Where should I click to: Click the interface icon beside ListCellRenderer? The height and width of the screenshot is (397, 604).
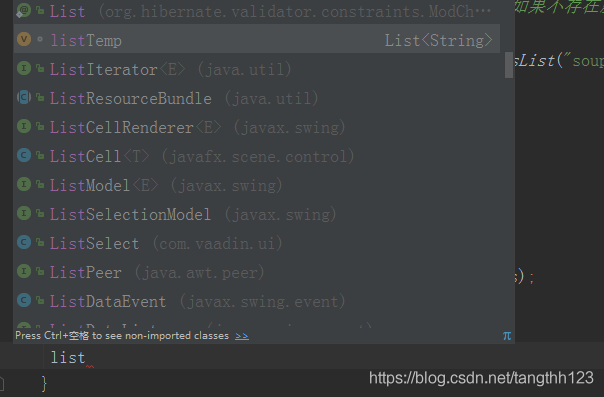[24, 126]
